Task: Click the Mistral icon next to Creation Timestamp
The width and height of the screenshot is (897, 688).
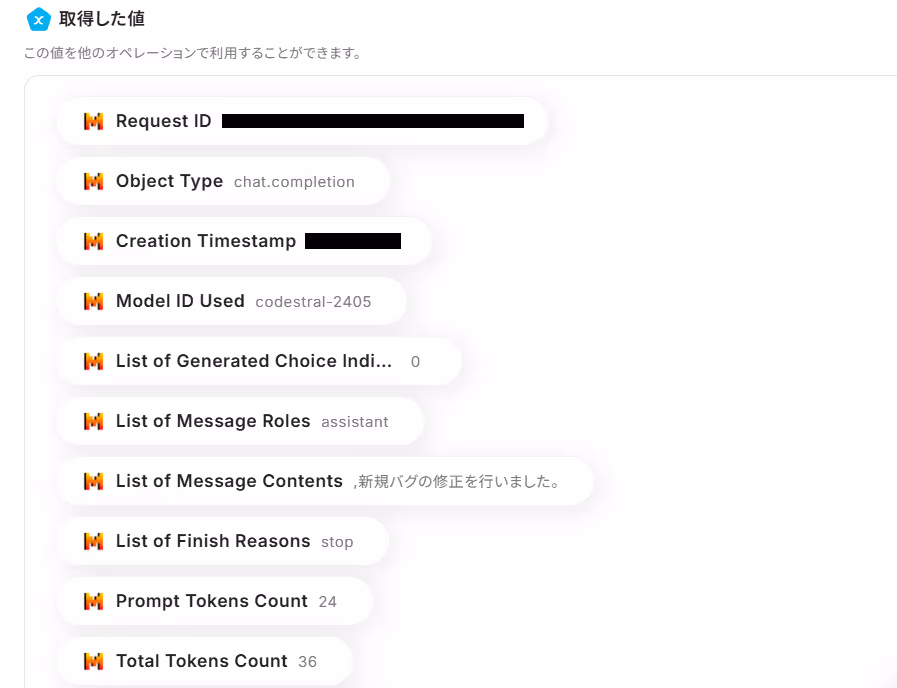Action: [93, 241]
